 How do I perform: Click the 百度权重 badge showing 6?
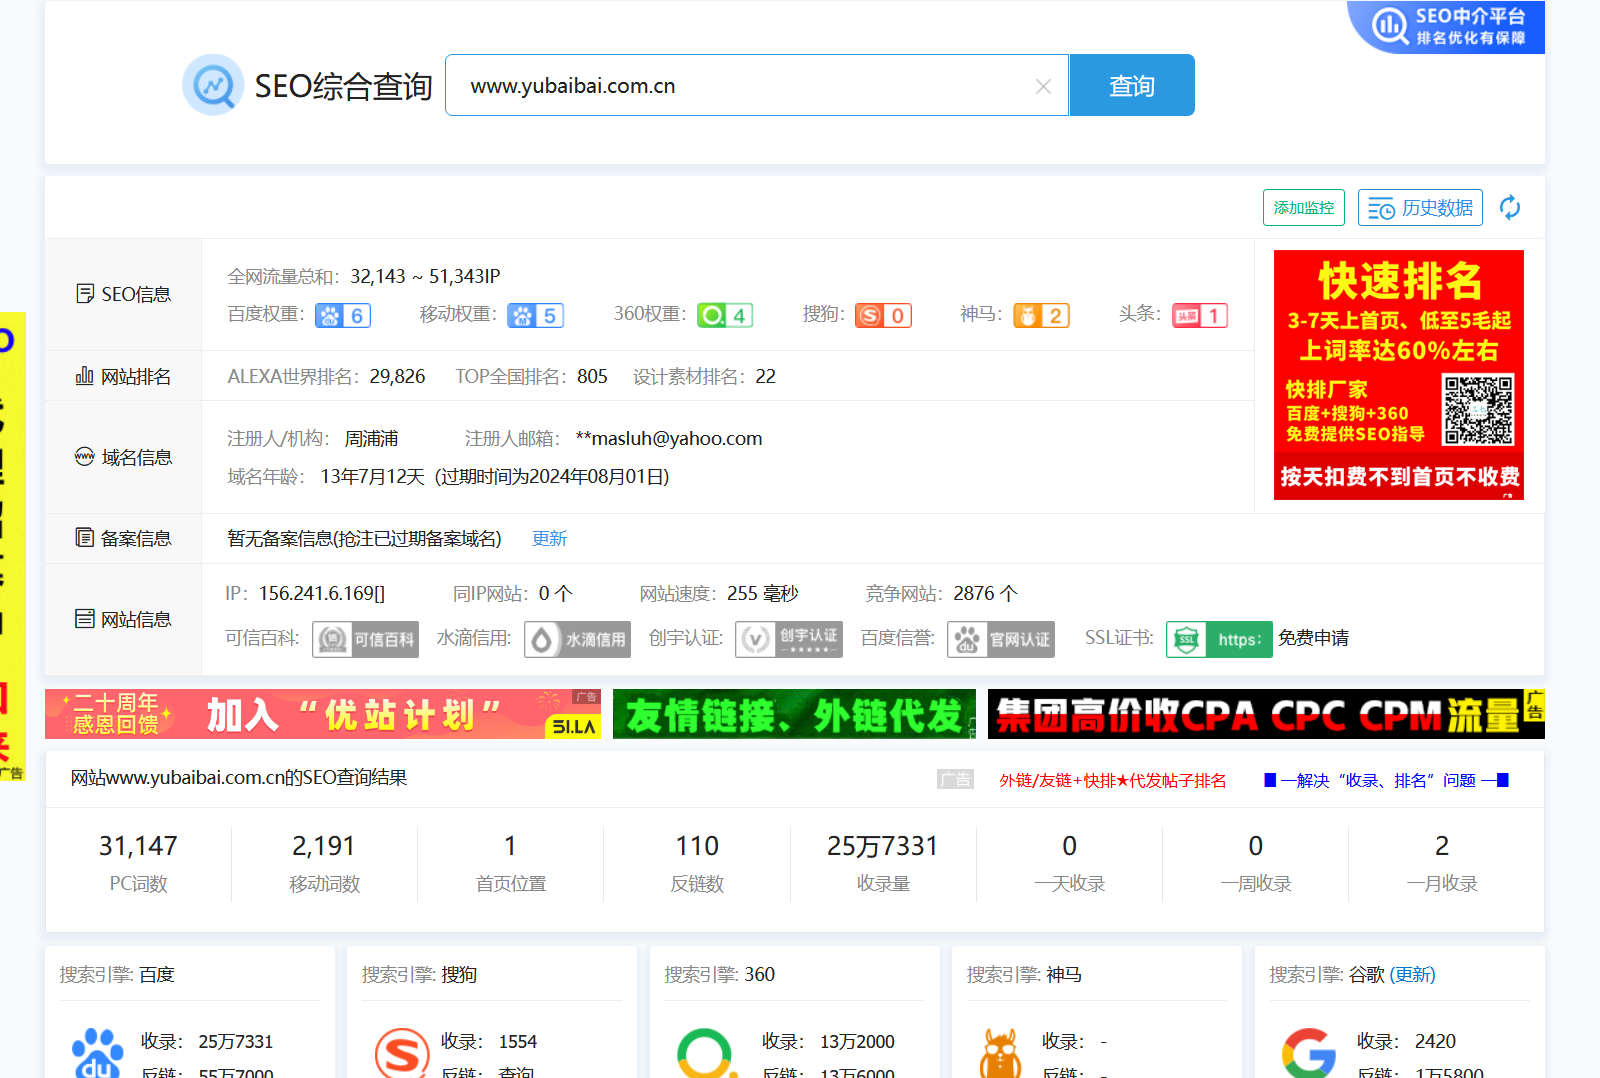click(x=343, y=316)
